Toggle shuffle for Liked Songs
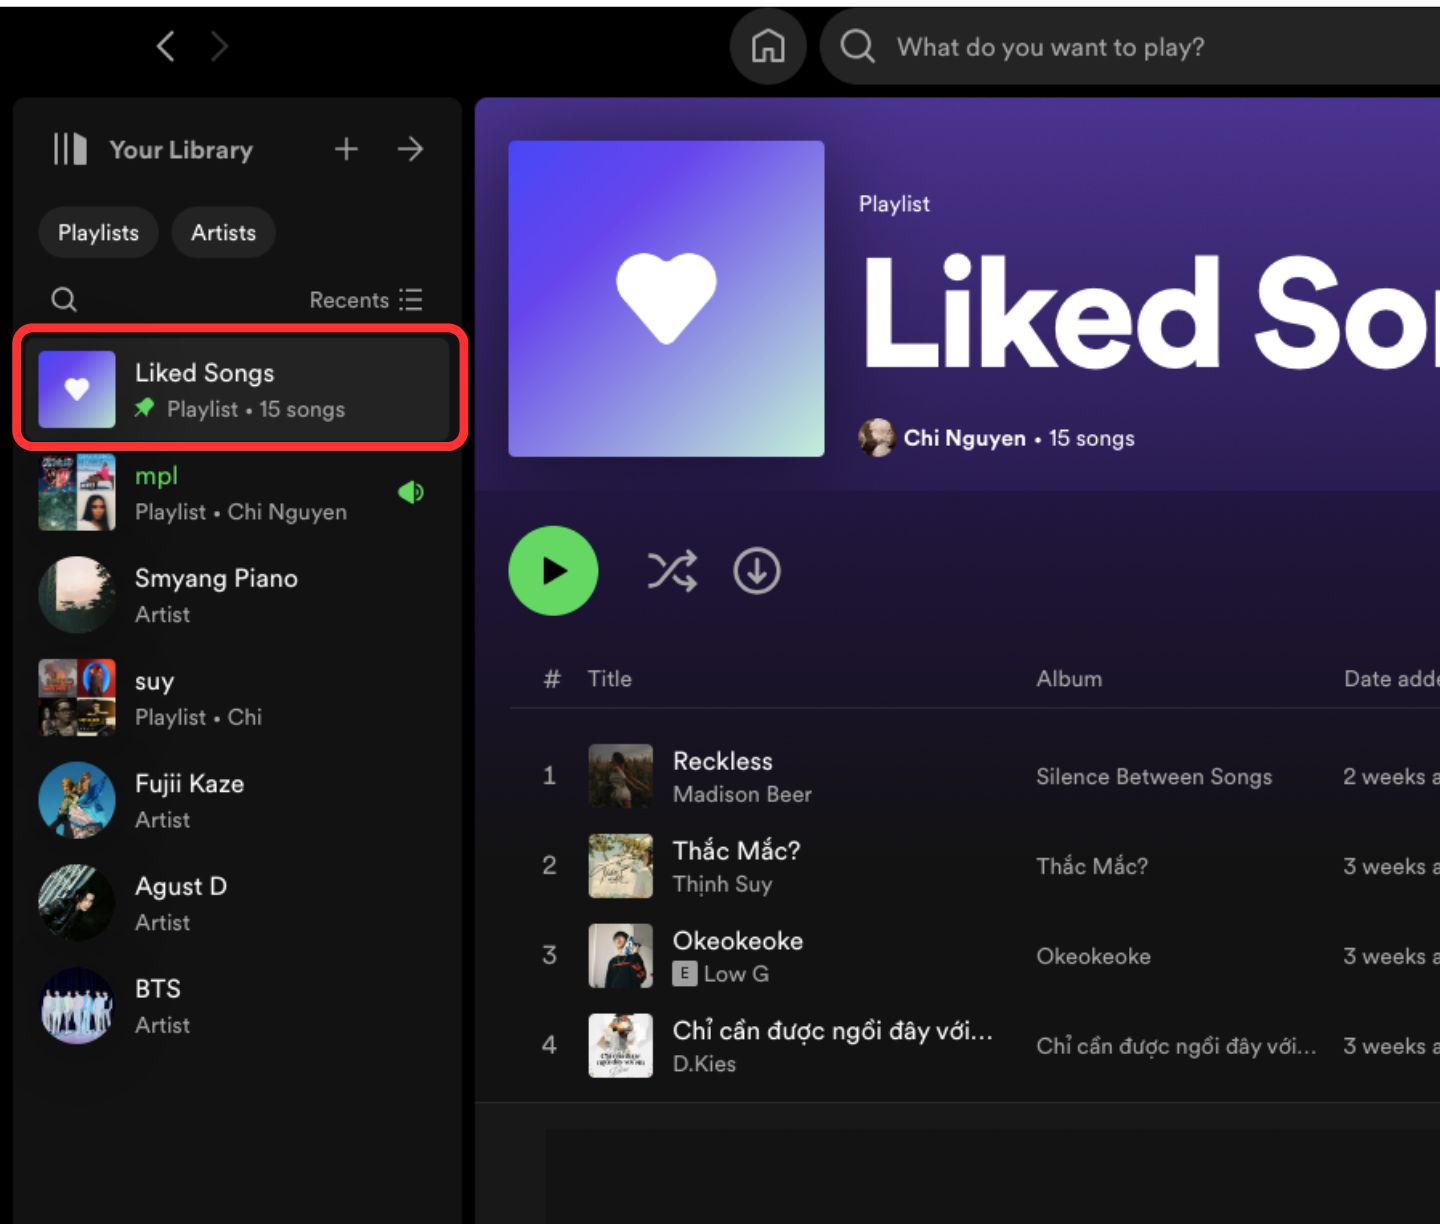This screenshot has height=1224, width=1440. tap(671, 571)
